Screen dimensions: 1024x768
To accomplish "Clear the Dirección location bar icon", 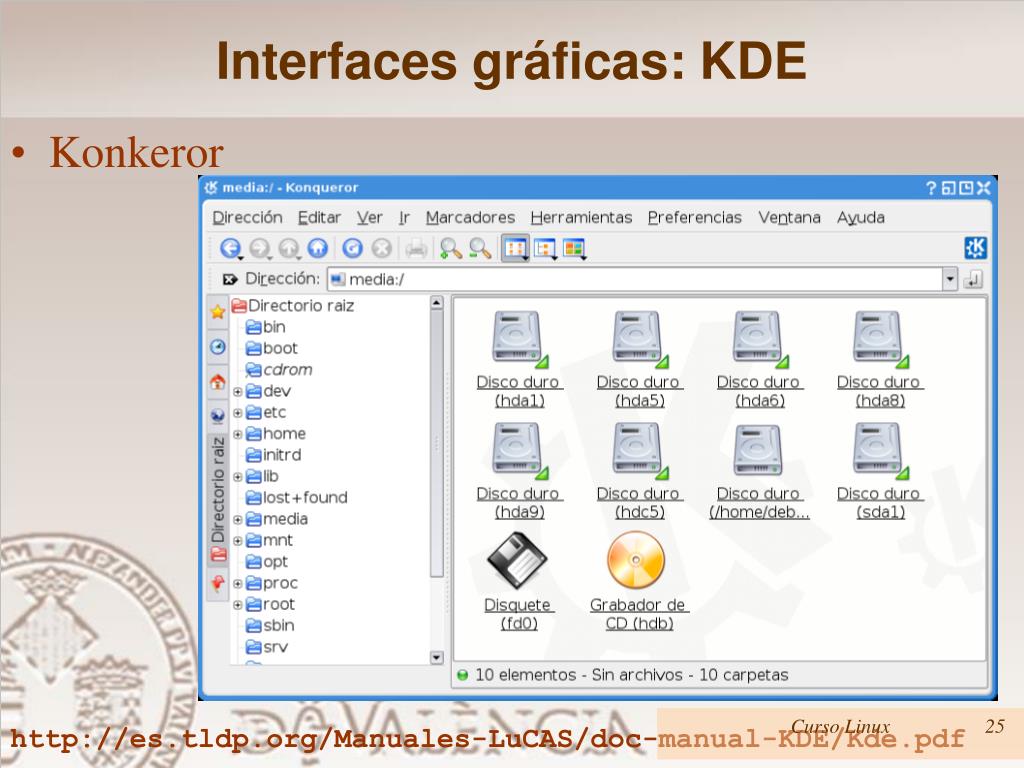I will coord(230,280).
